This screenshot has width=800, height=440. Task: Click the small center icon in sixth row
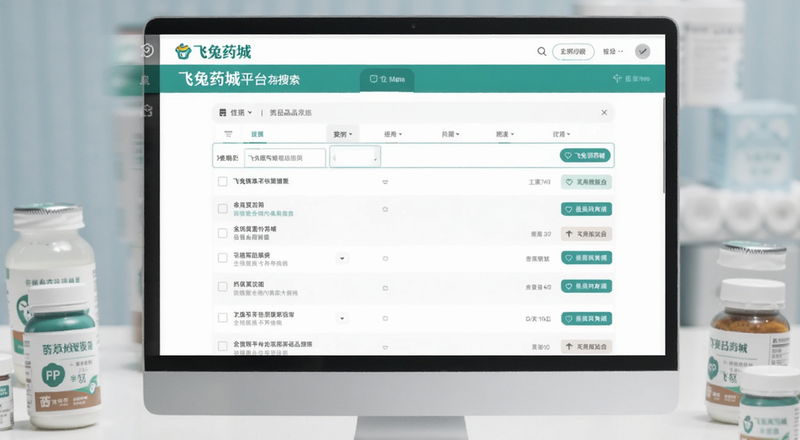coord(385,319)
